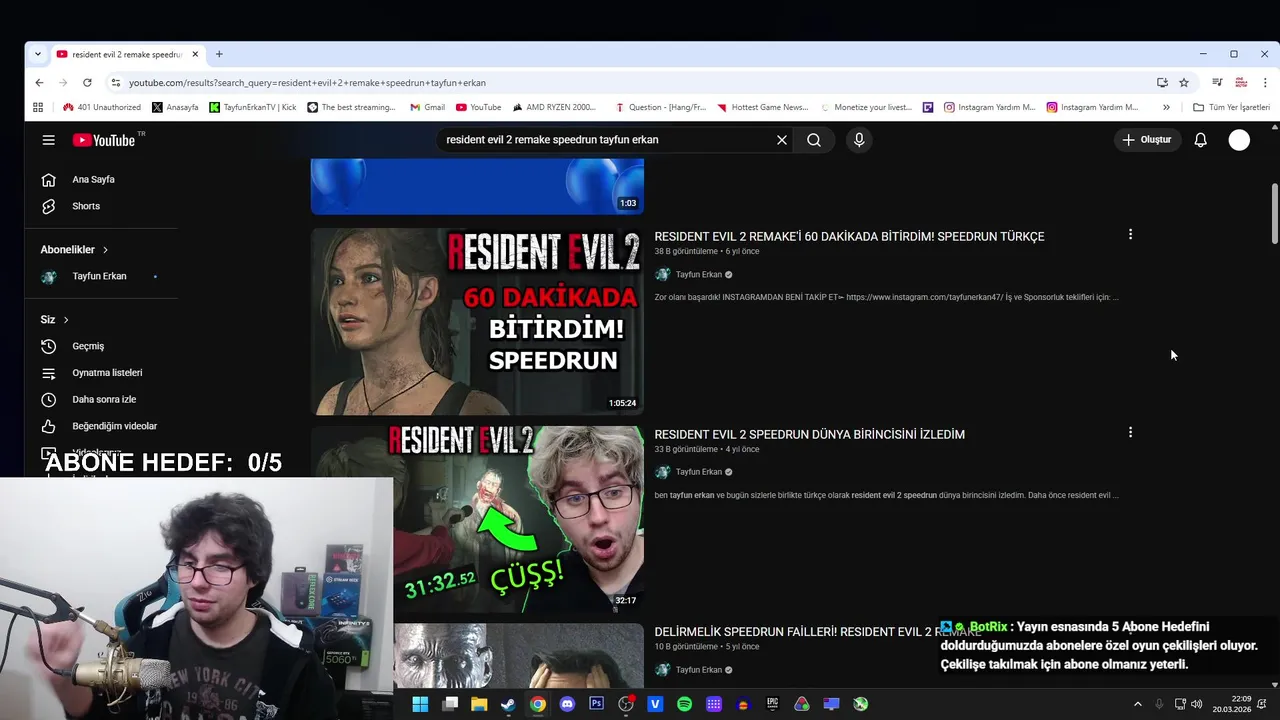The height and width of the screenshot is (720, 1280).
Task: Open the account avatar menu
Action: (1239, 140)
